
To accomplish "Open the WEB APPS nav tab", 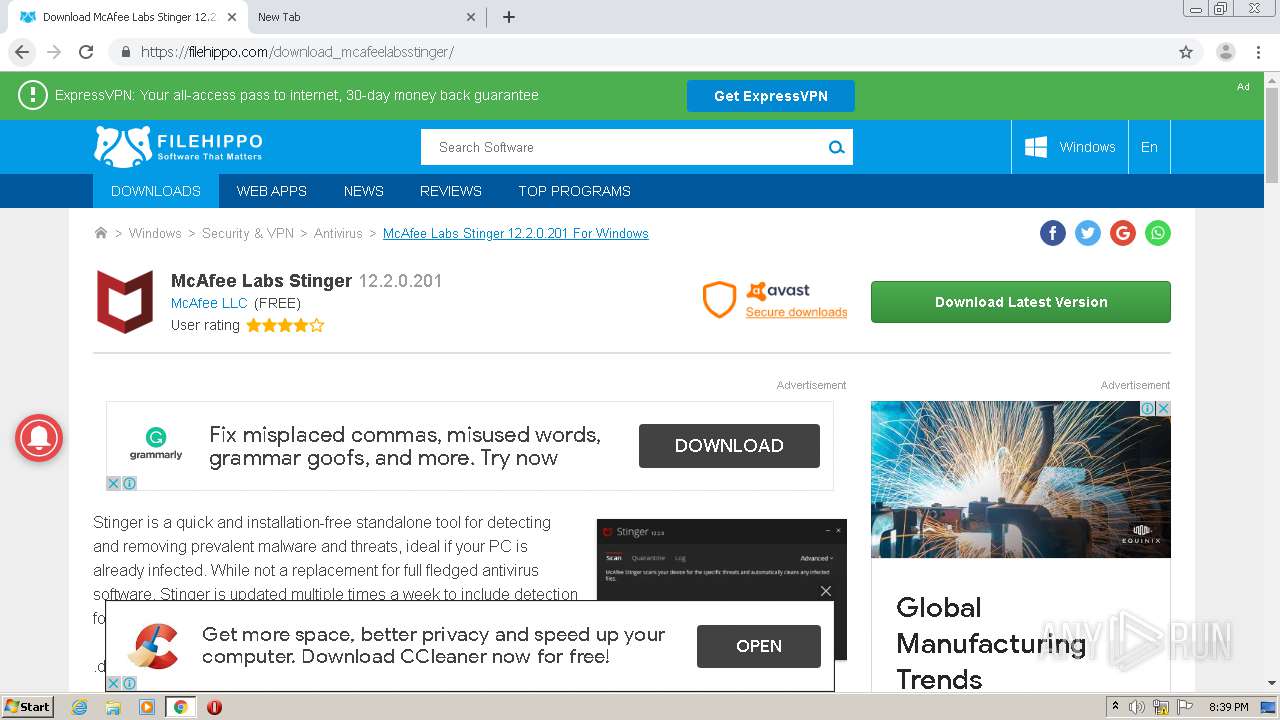I will tap(272, 191).
